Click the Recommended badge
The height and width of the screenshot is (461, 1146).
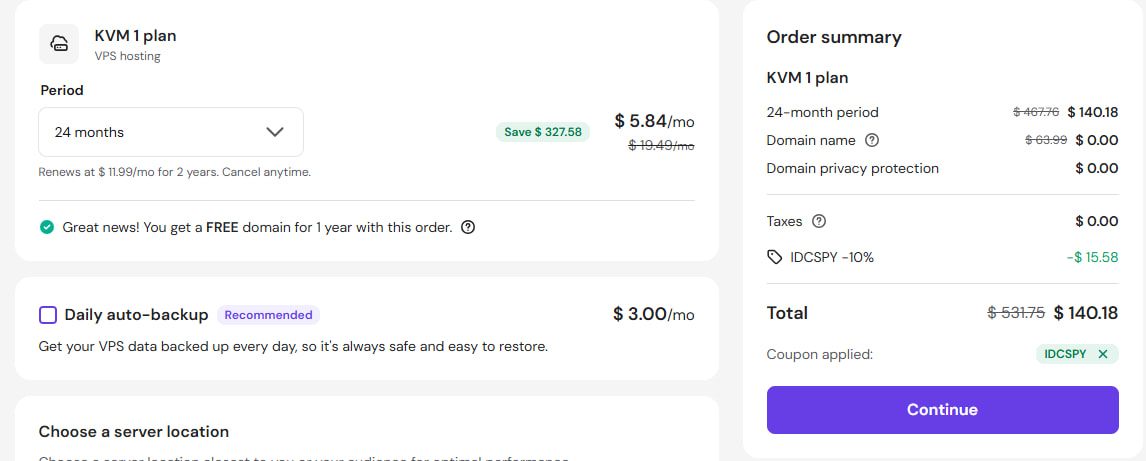tap(268, 315)
